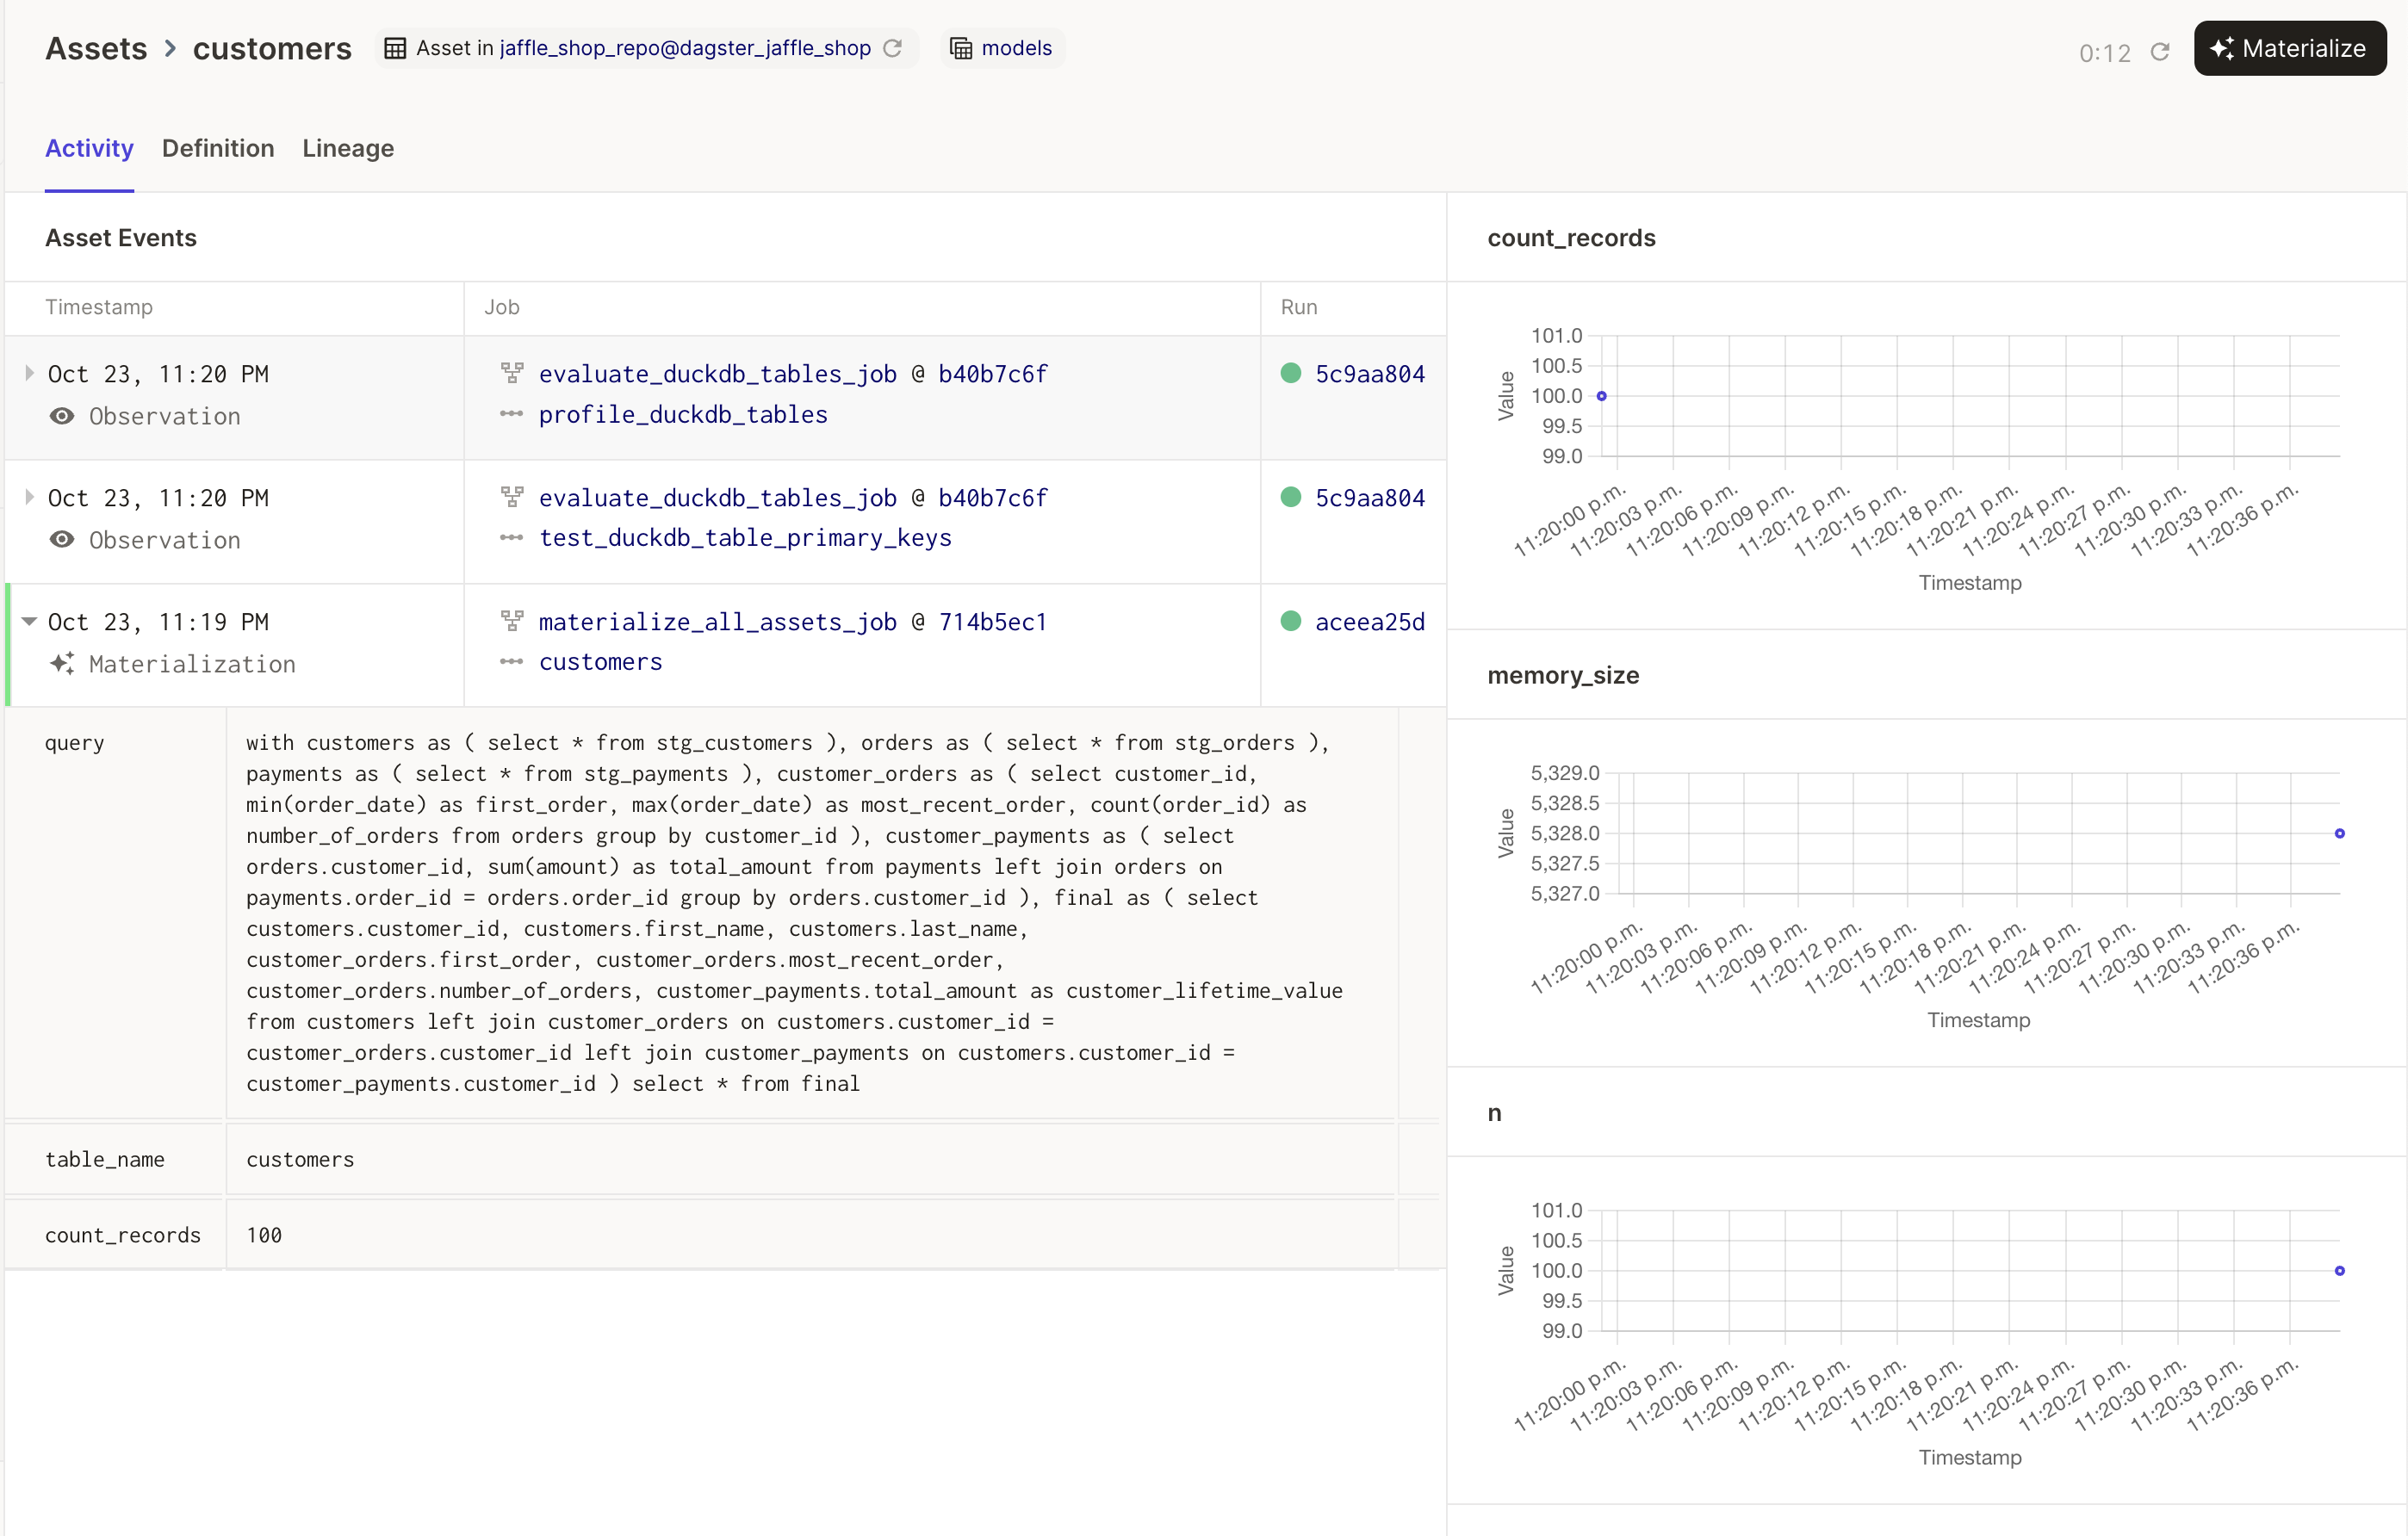Click the data point in the memory_size chart
This screenshot has height=1536, width=2408.
tap(2339, 833)
